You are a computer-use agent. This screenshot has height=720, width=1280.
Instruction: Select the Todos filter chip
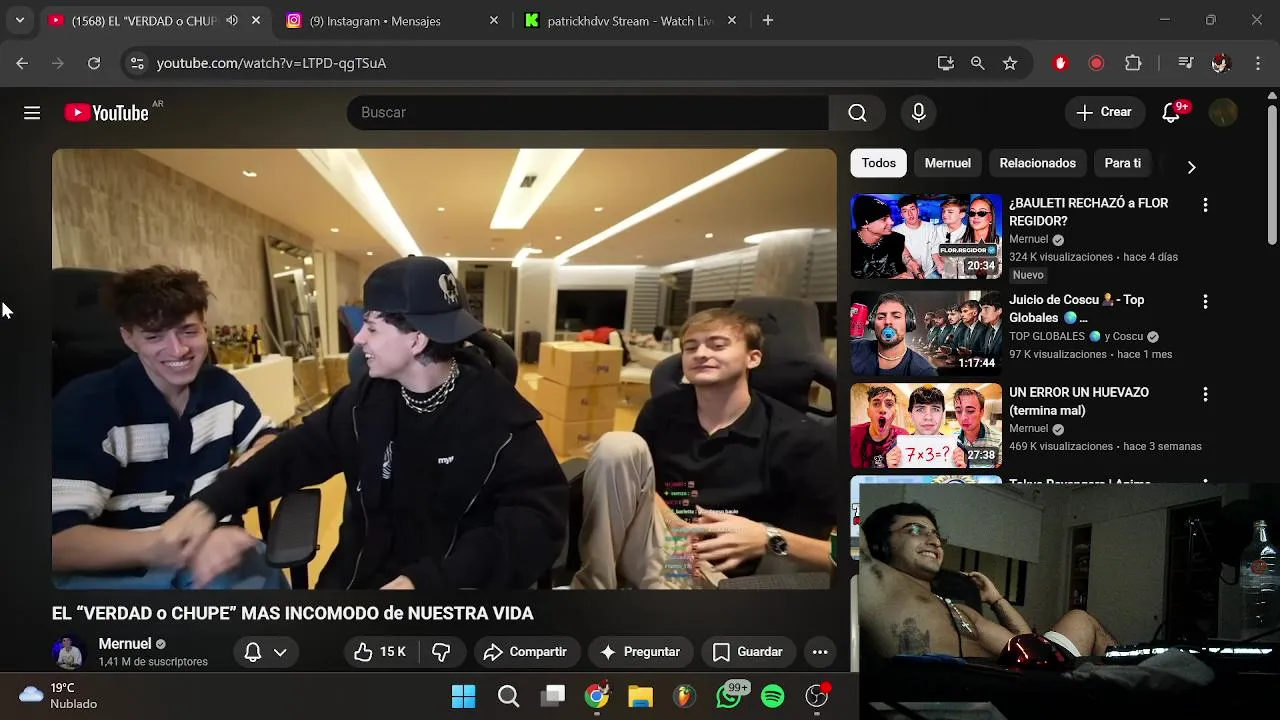[879, 163]
